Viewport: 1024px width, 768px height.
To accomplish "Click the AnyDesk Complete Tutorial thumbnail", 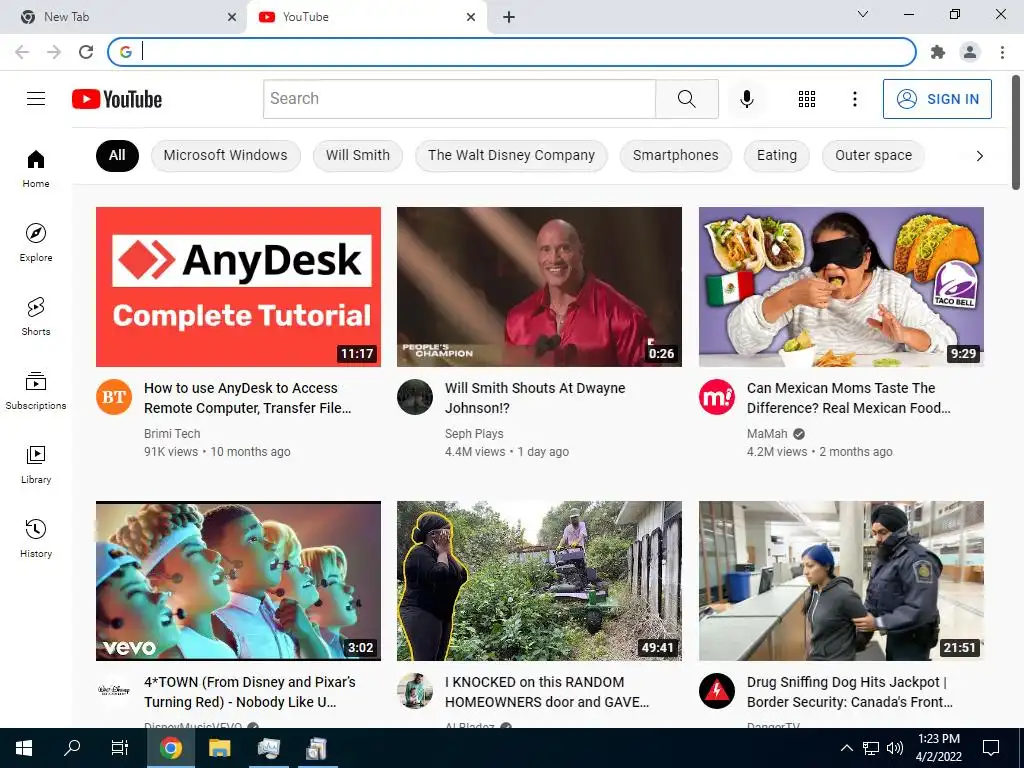I will (x=238, y=287).
